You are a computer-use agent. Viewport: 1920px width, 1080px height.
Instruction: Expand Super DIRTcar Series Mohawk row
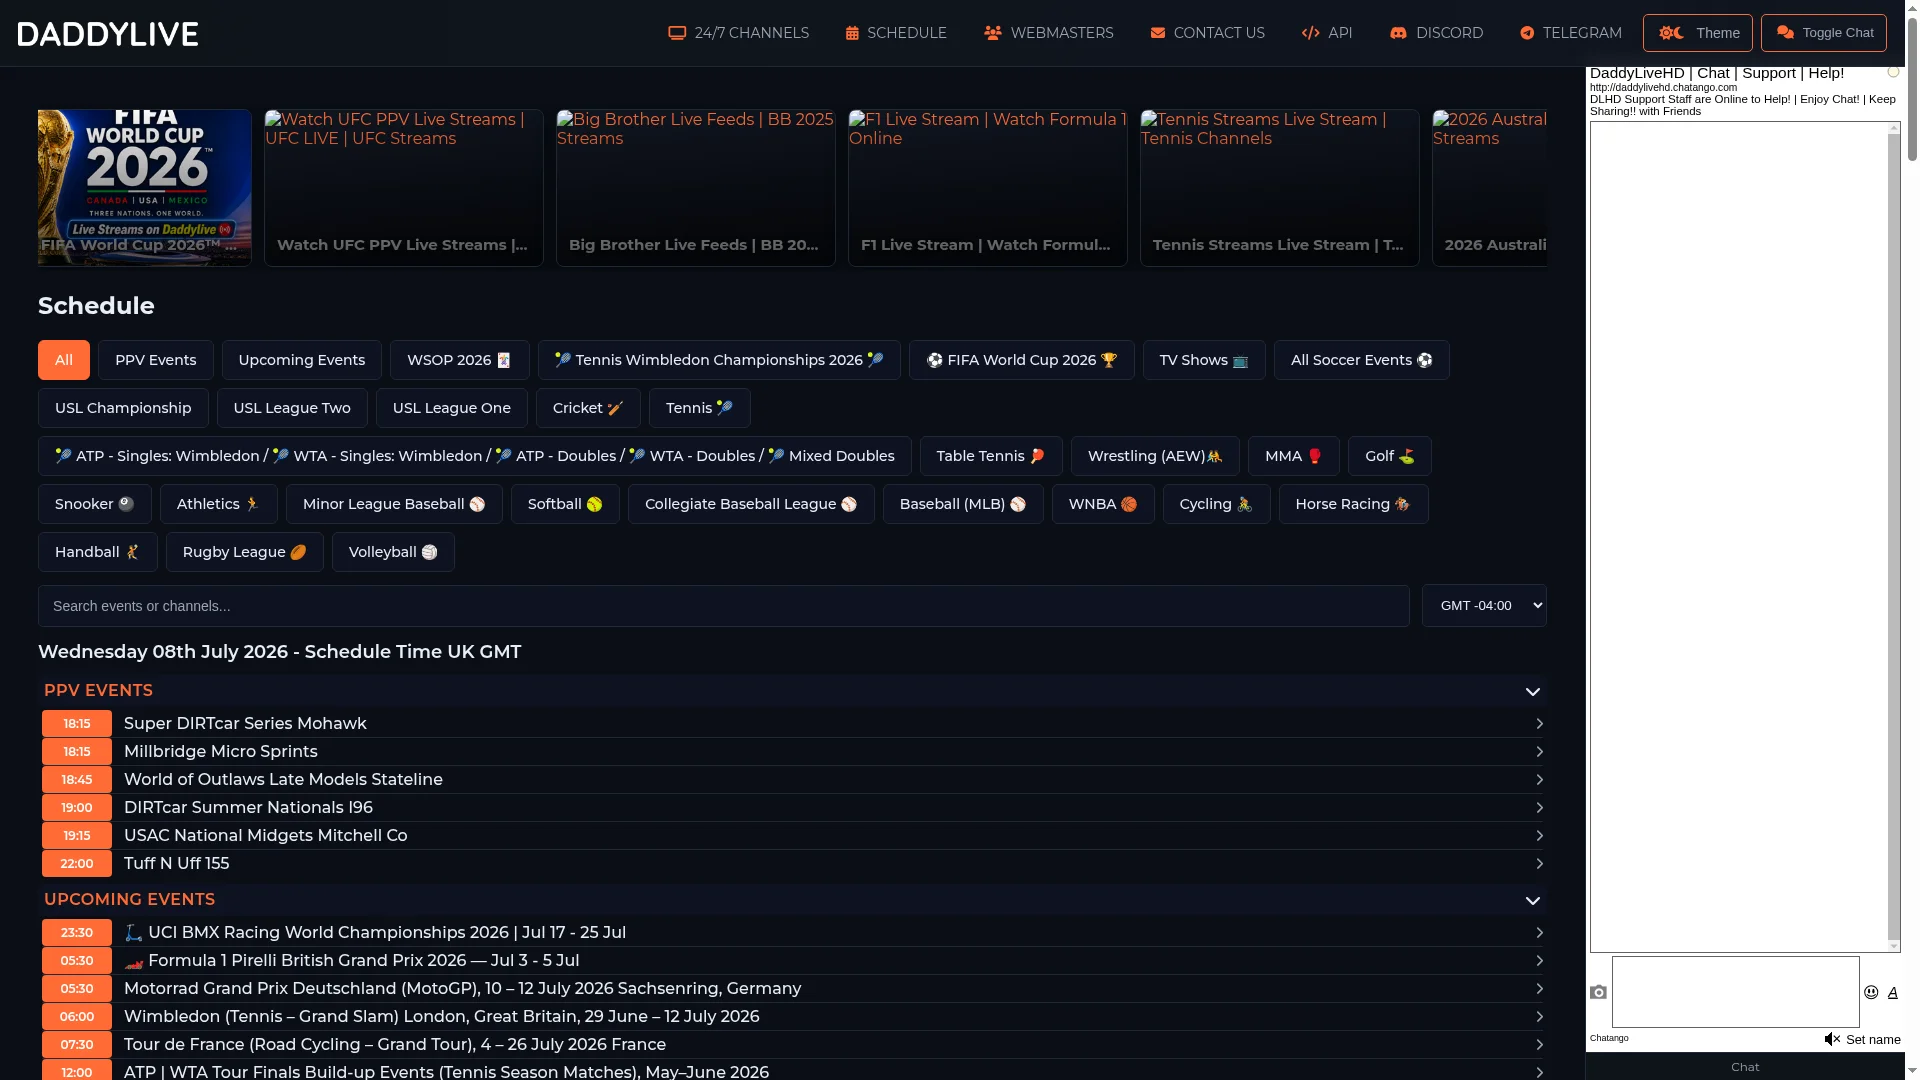click(x=792, y=723)
